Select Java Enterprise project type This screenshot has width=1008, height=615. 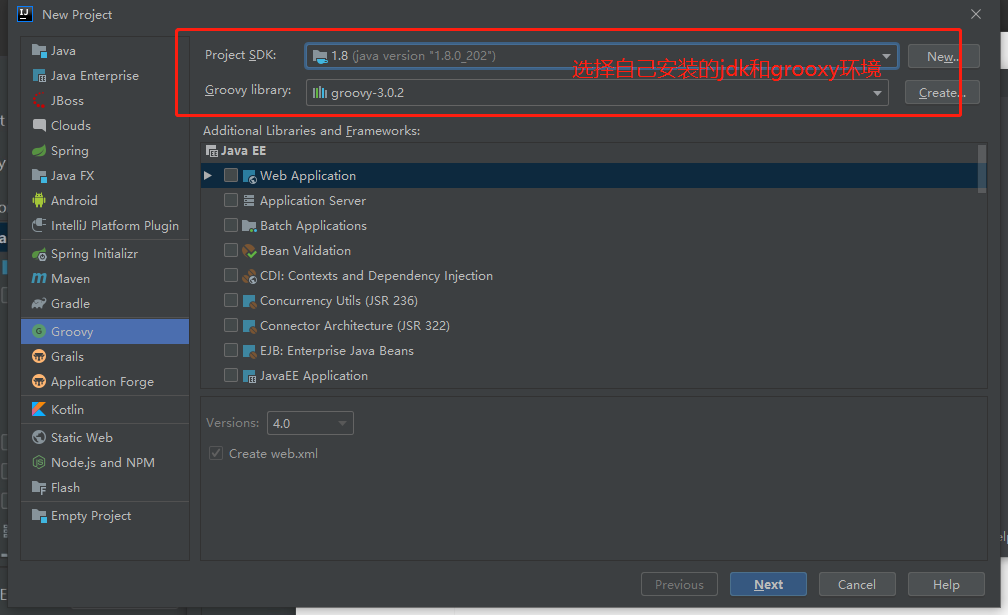tap(94, 76)
